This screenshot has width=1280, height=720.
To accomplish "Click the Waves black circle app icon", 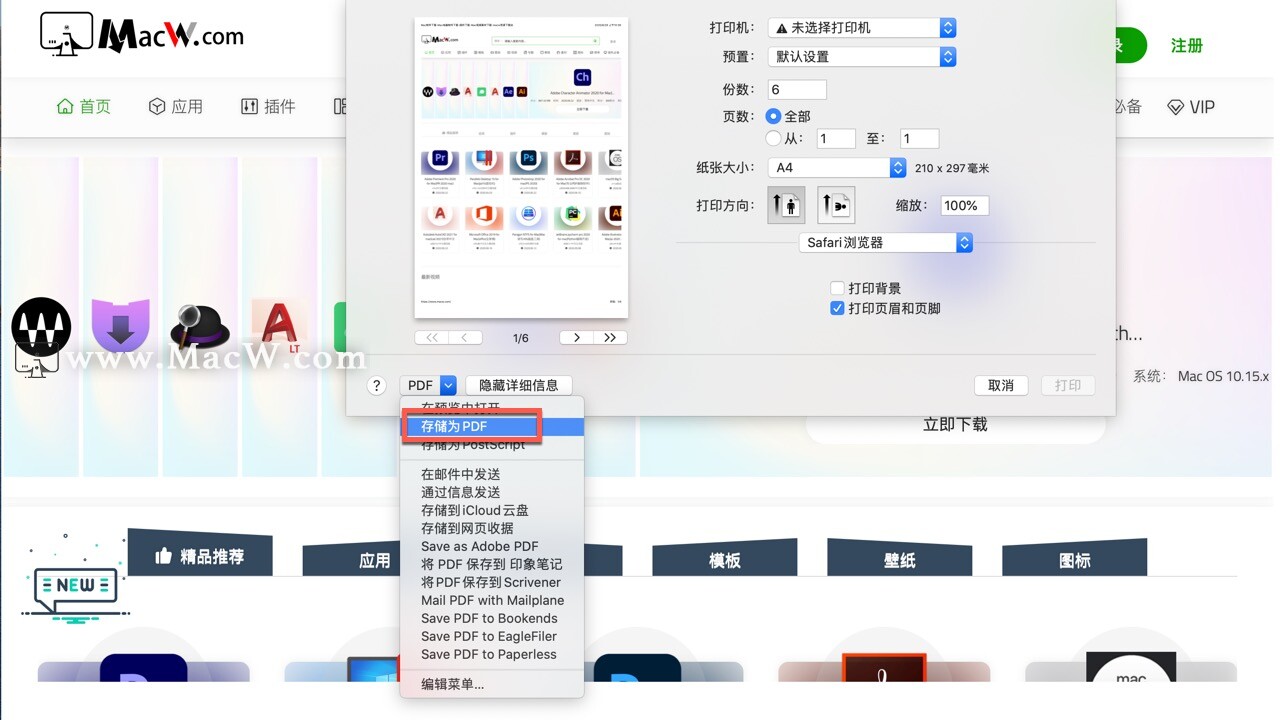I will click(41, 327).
